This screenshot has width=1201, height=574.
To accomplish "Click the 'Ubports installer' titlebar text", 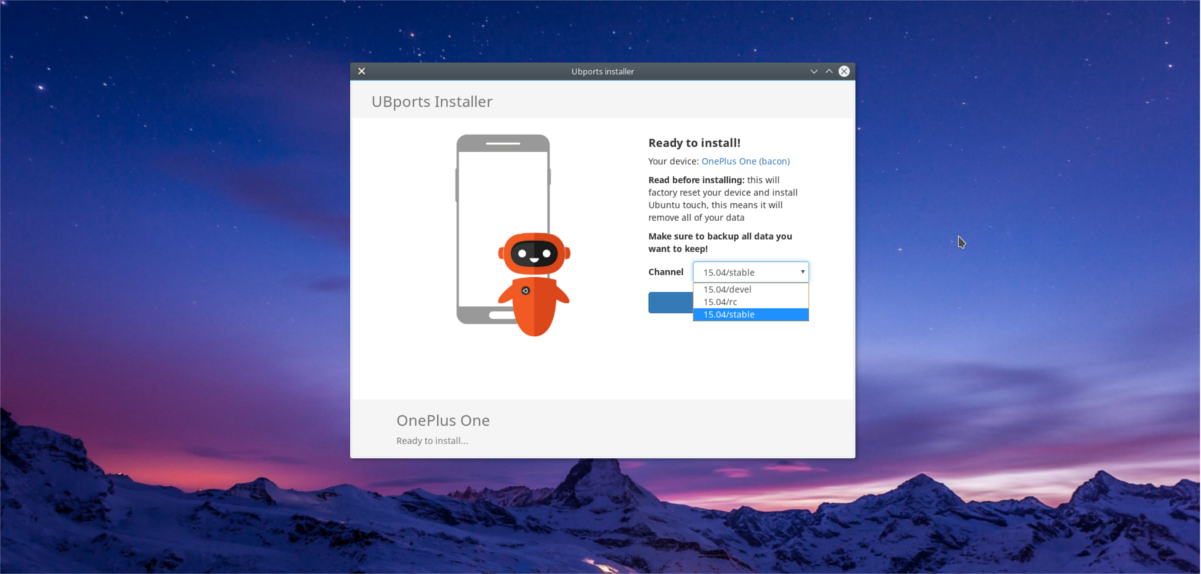I will [602, 71].
